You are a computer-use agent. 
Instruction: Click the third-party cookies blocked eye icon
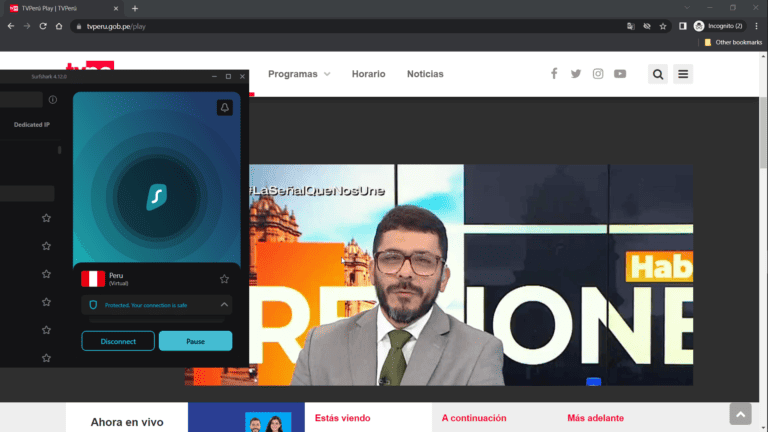pyautogui.click(x=647, y=26)
